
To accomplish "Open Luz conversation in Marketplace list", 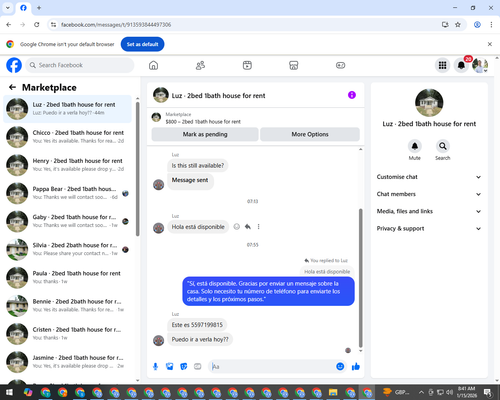I will (68, 109).
